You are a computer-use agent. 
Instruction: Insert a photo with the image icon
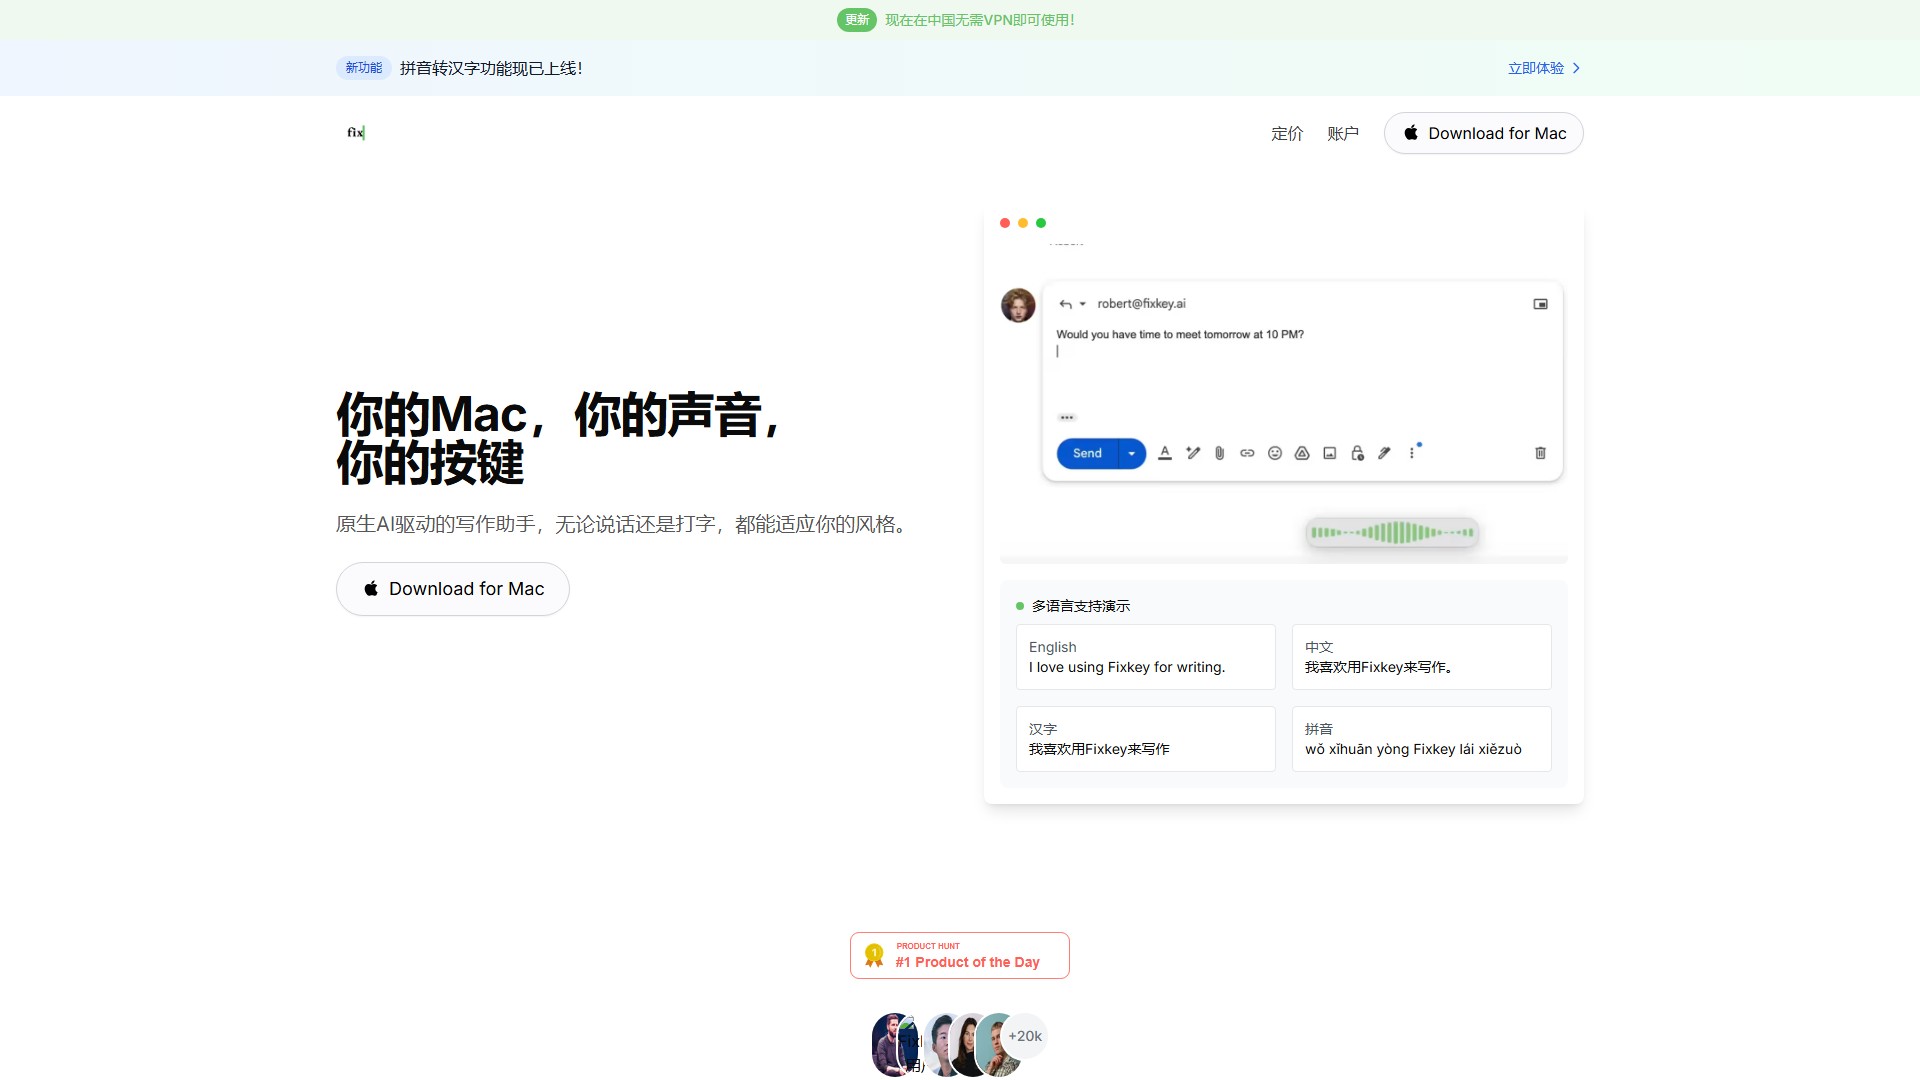coord(1330,454)
